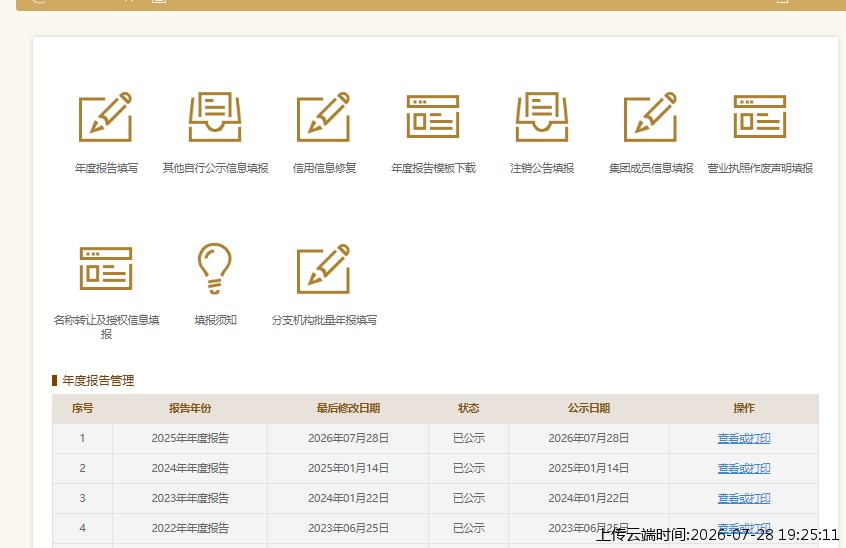View or print the 2024年年度报告
Image resolution: width=846 pixels, height=548 pixels.
tap(743, 468)
